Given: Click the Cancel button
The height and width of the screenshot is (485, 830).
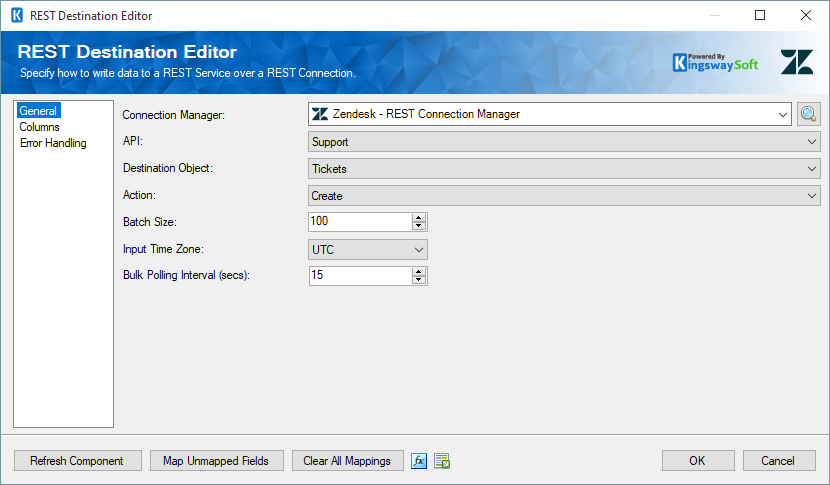Looking at the screenshot, I should 778,461.
